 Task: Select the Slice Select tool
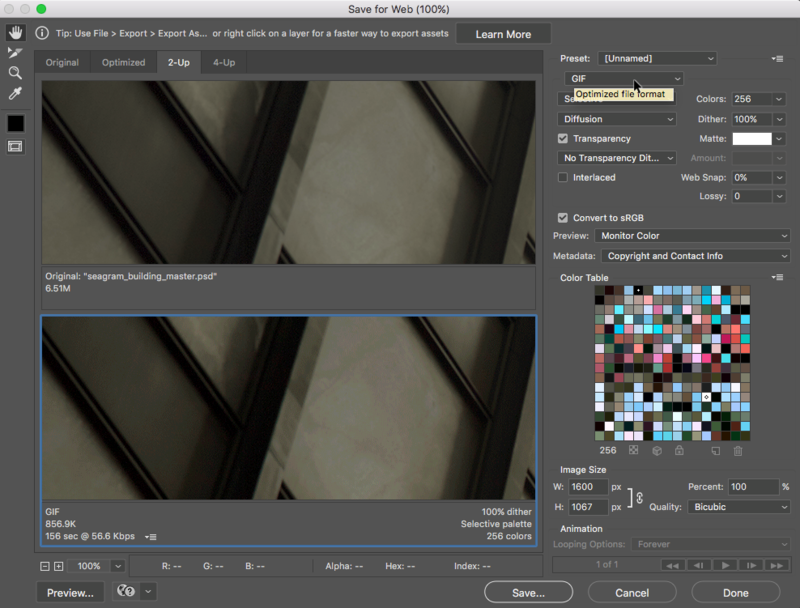(x=15, y=53)
